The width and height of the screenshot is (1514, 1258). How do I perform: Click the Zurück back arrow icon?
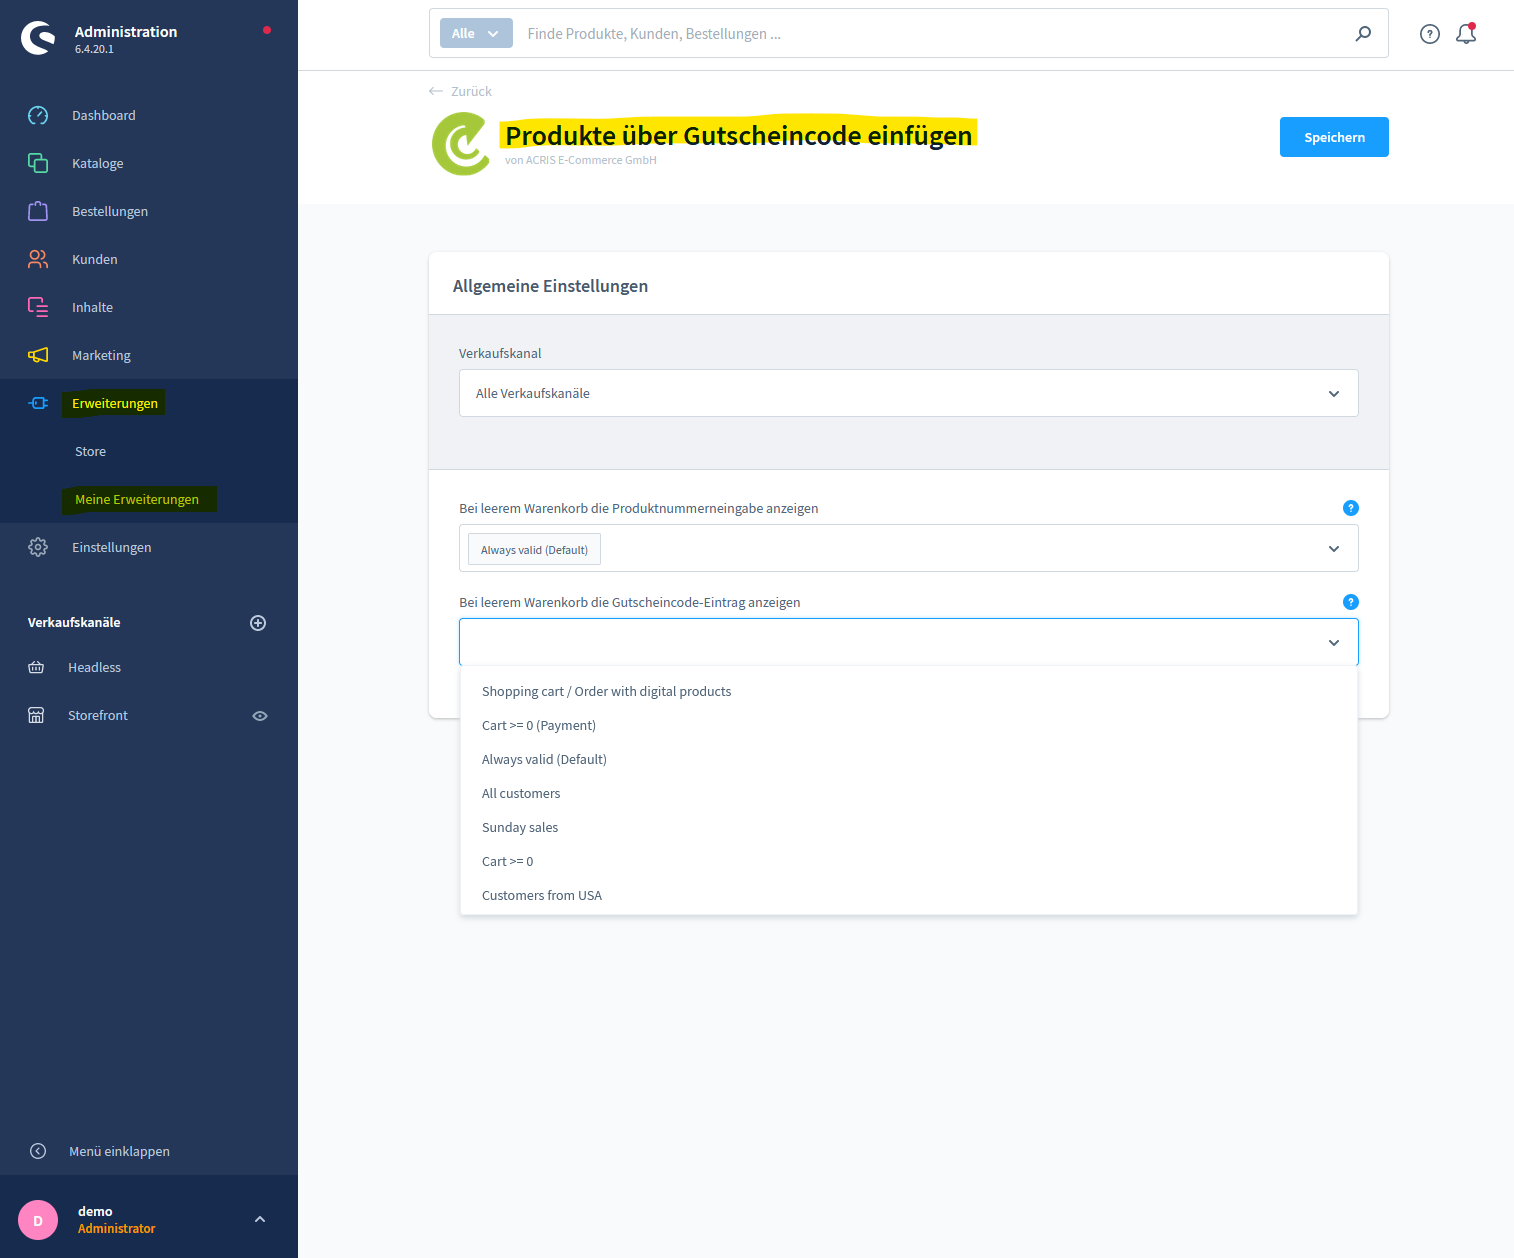coord(436,91)
